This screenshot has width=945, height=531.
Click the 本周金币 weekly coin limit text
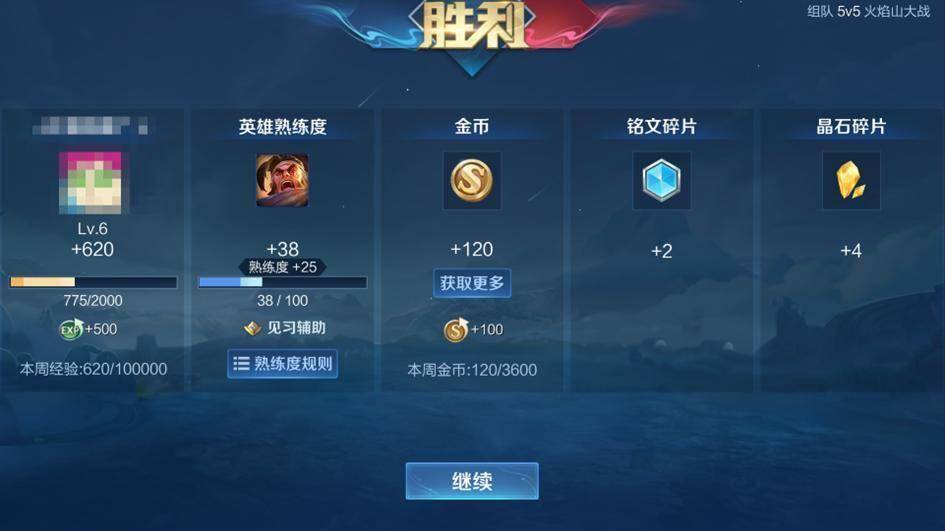coord(472,370)
